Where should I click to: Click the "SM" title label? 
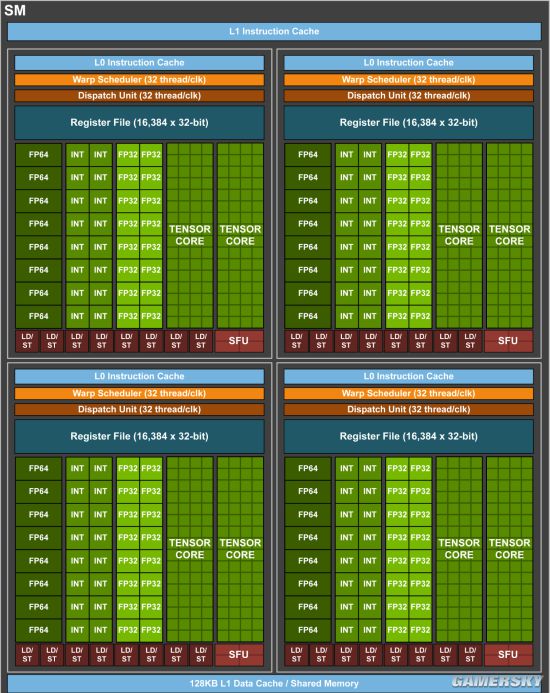(15, 10)
